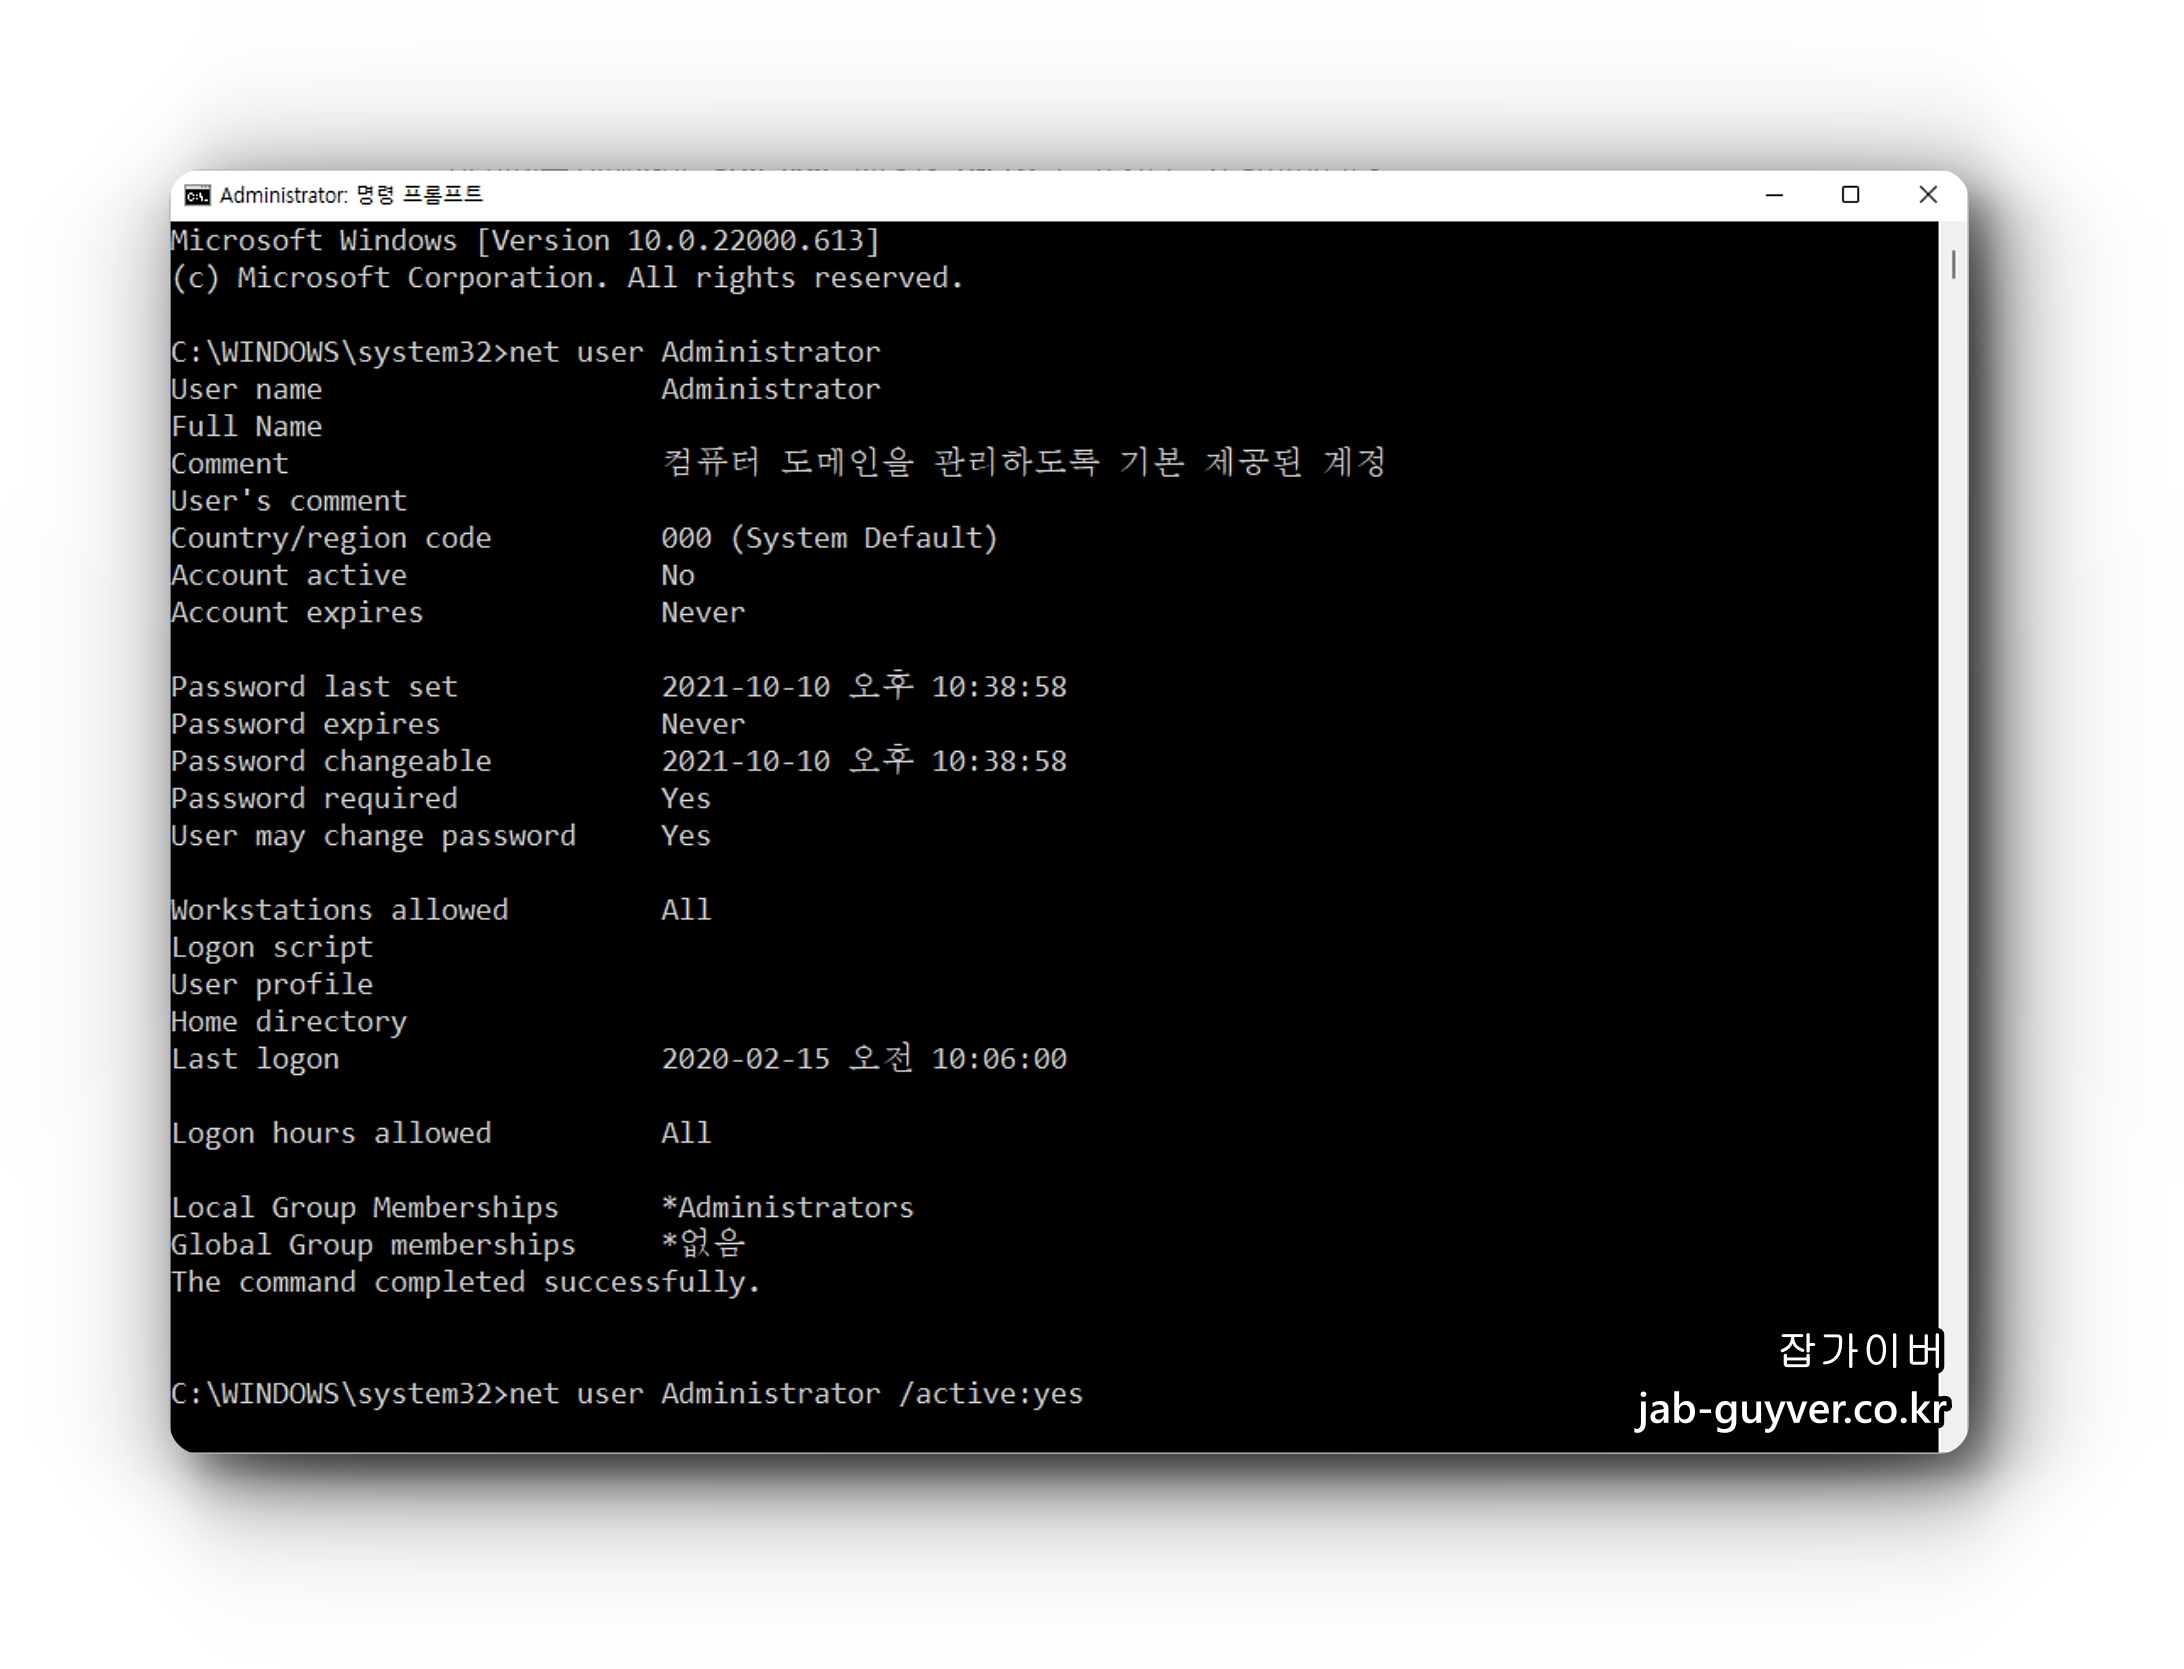2184x1669 pixels.
Task: Minimize the Administrator command prompt window
Action: (1774, 195)
